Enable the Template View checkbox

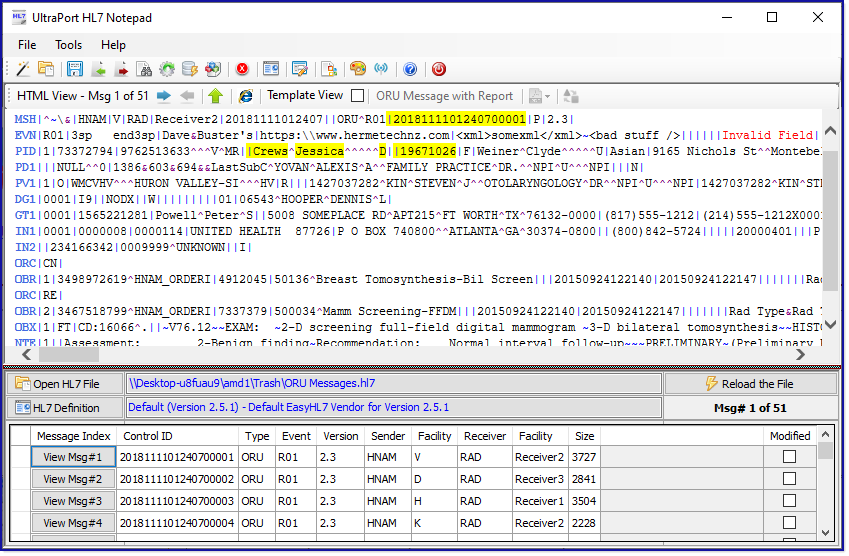point(357,96)
